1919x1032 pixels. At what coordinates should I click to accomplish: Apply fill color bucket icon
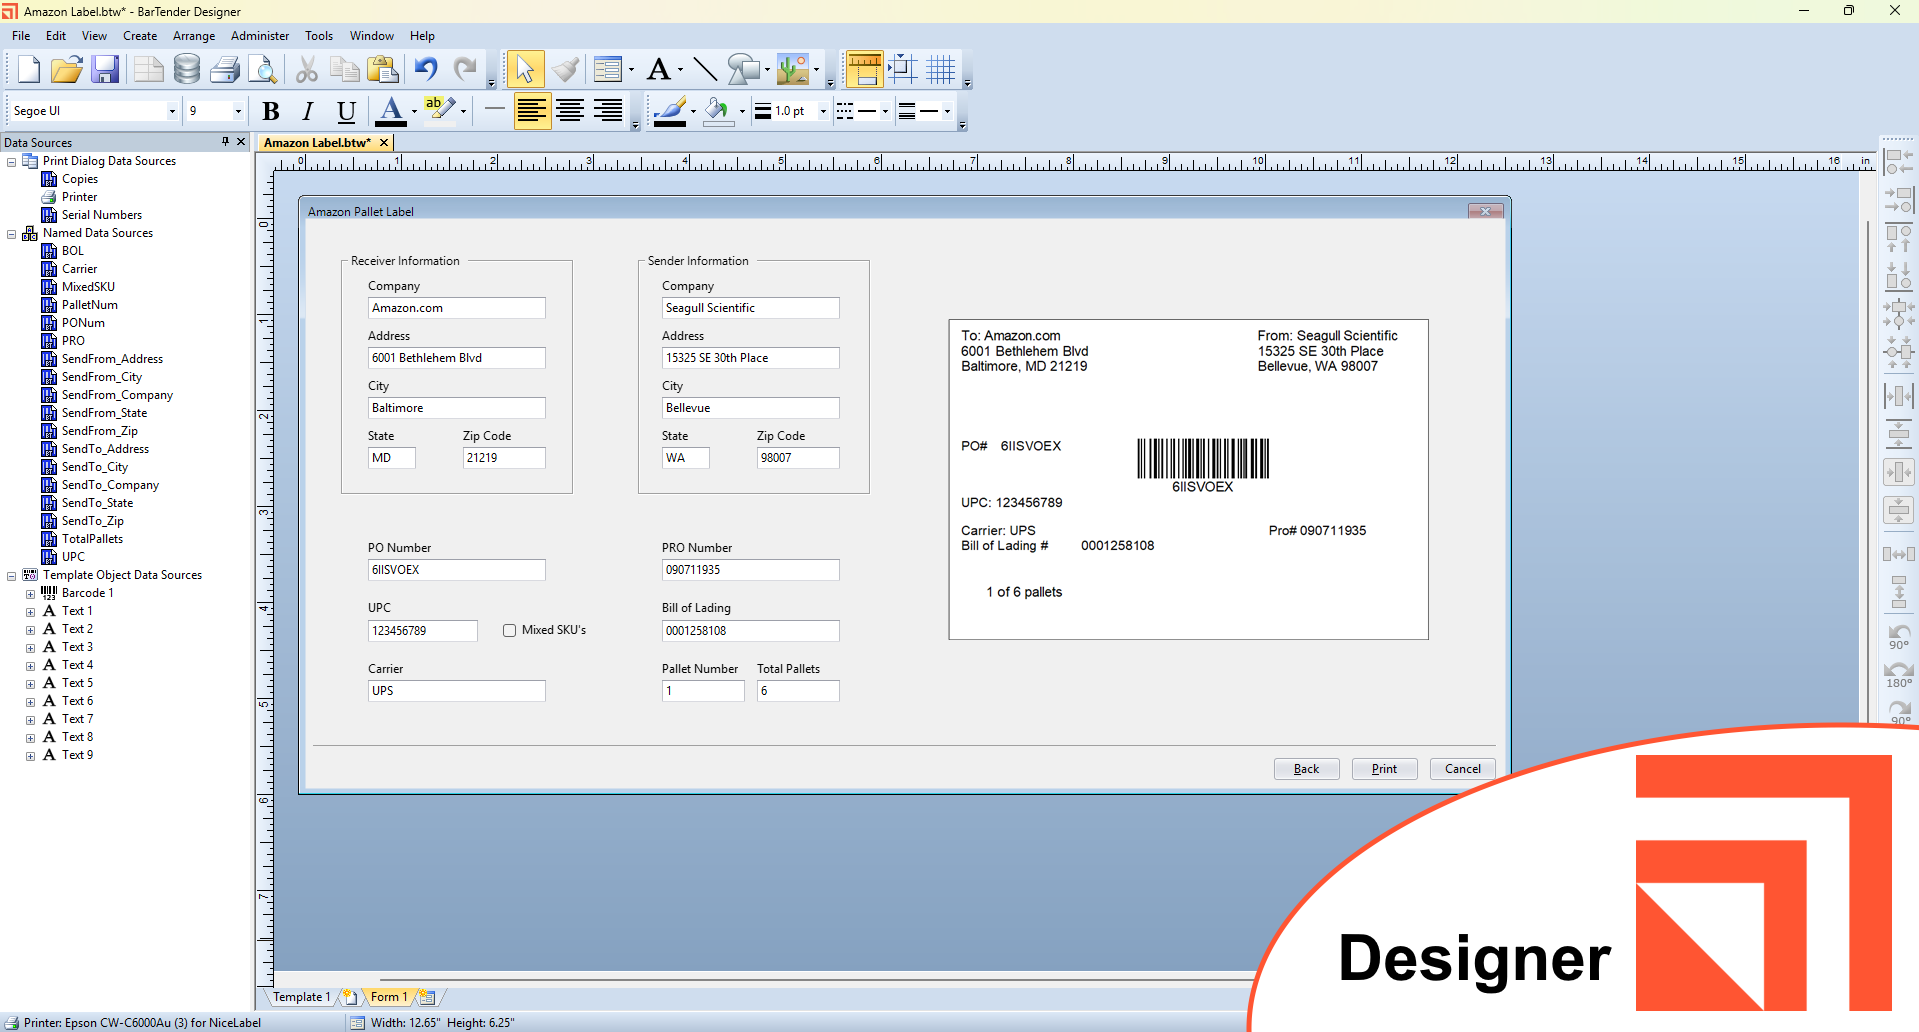click(x=717, y=111)
